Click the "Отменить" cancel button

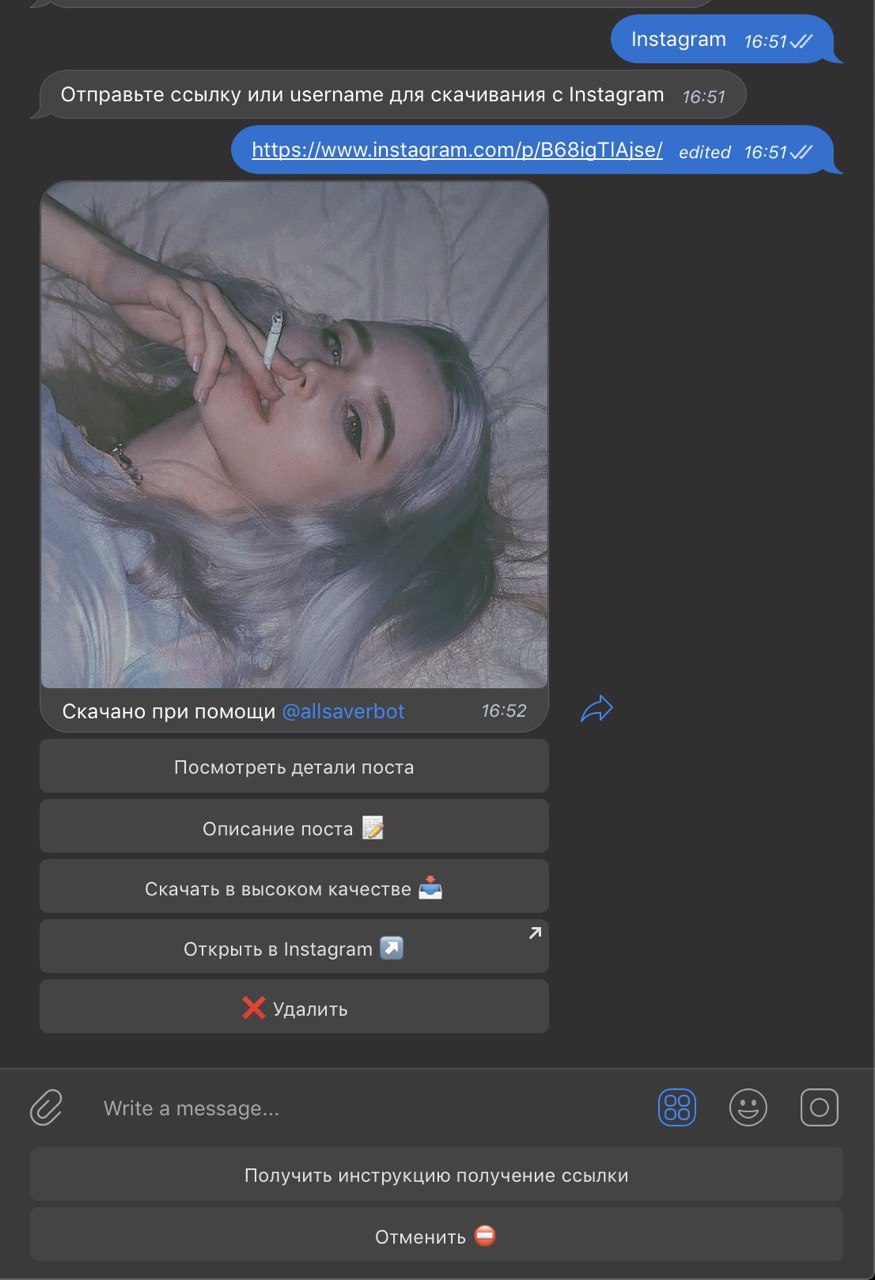[x=436, y=1236]
